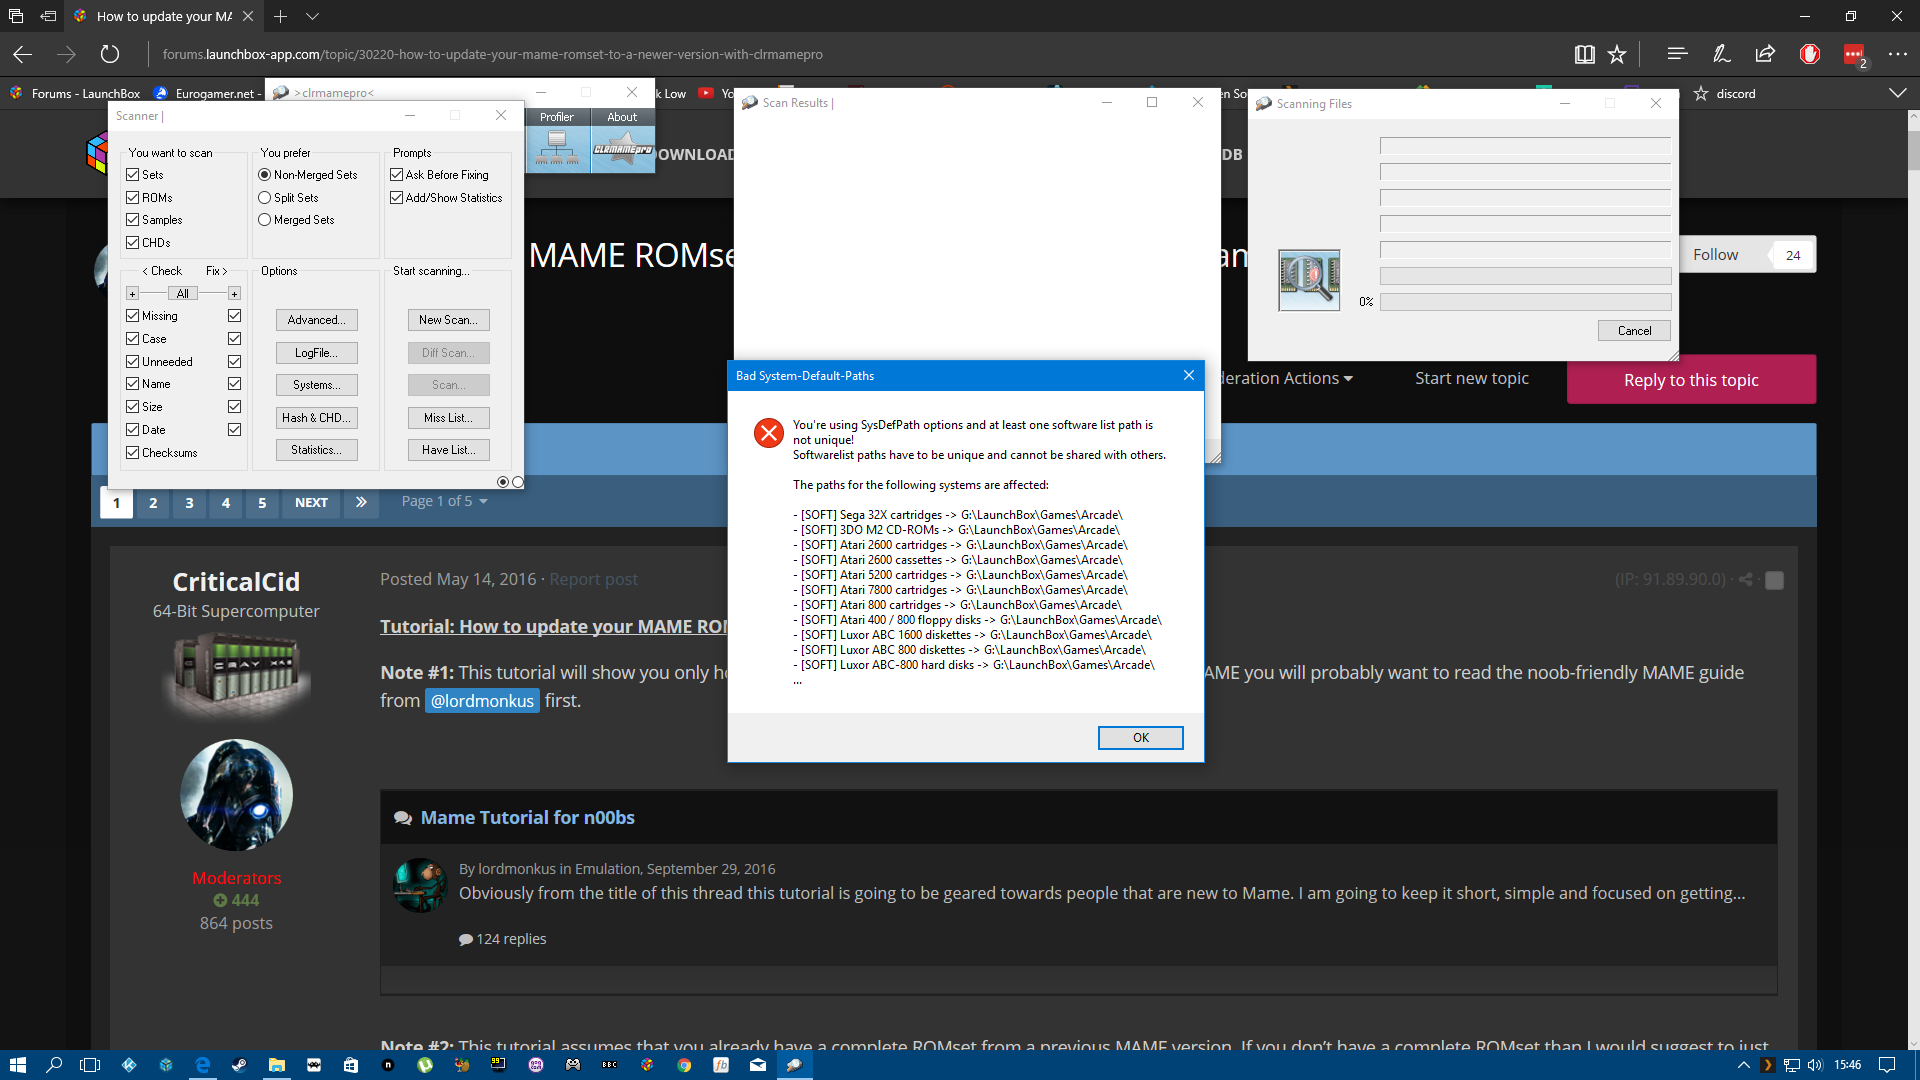Click Cancel in Scanning Files window
Screen dimensions: 1920x1080
click(1634, 330)
